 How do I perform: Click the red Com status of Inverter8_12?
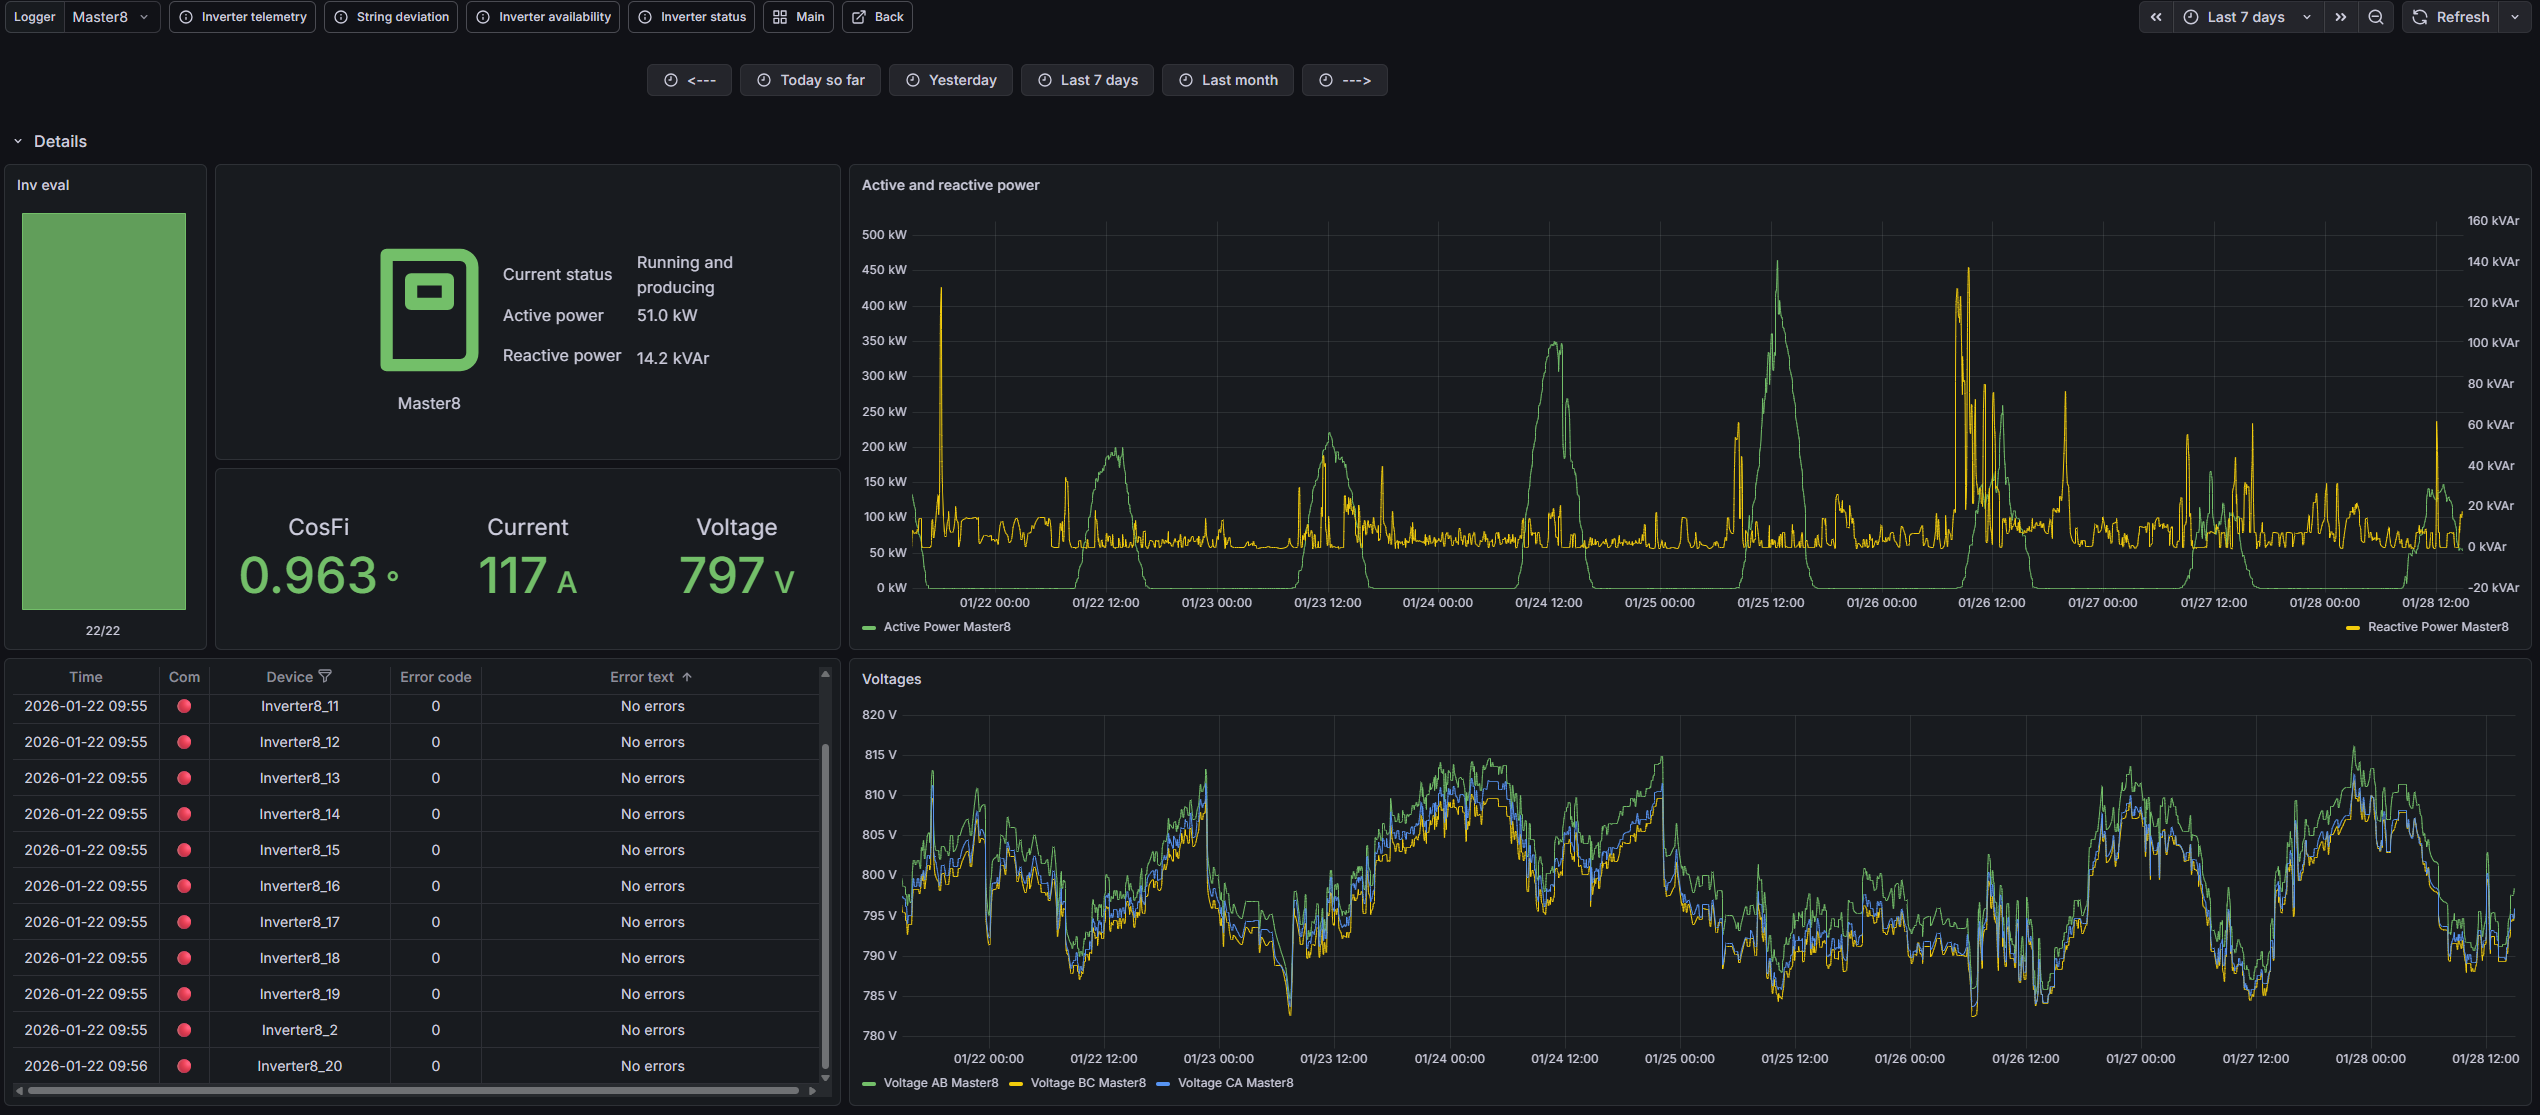pos(184,742)
